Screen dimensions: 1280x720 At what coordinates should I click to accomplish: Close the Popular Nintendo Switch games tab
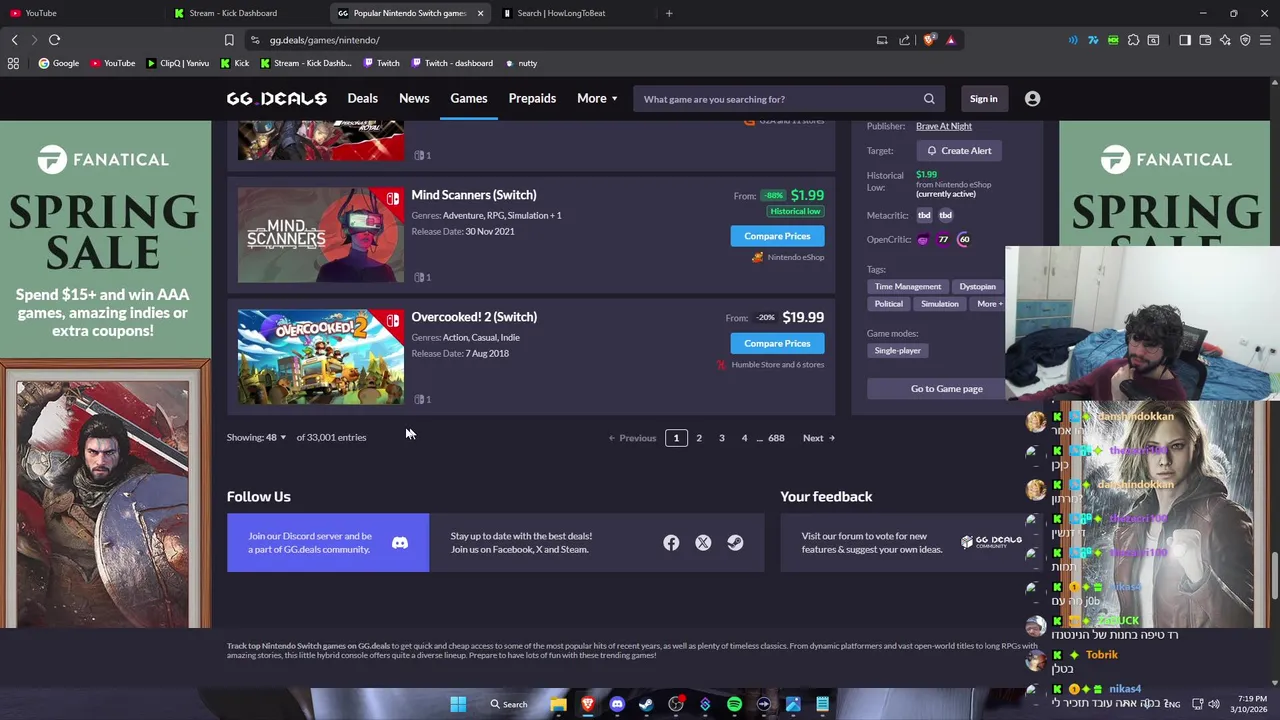(x=480, y=13)
